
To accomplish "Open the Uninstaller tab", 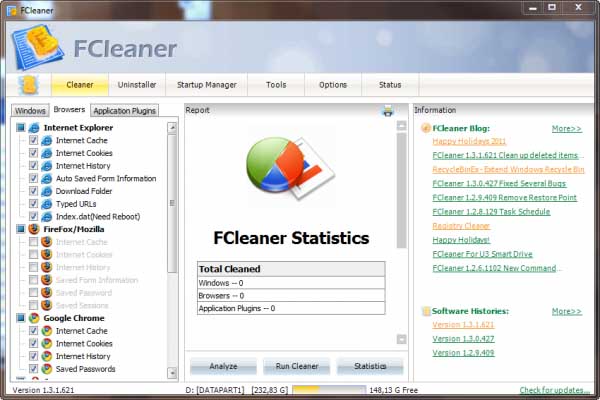I will tap(137, 85).
